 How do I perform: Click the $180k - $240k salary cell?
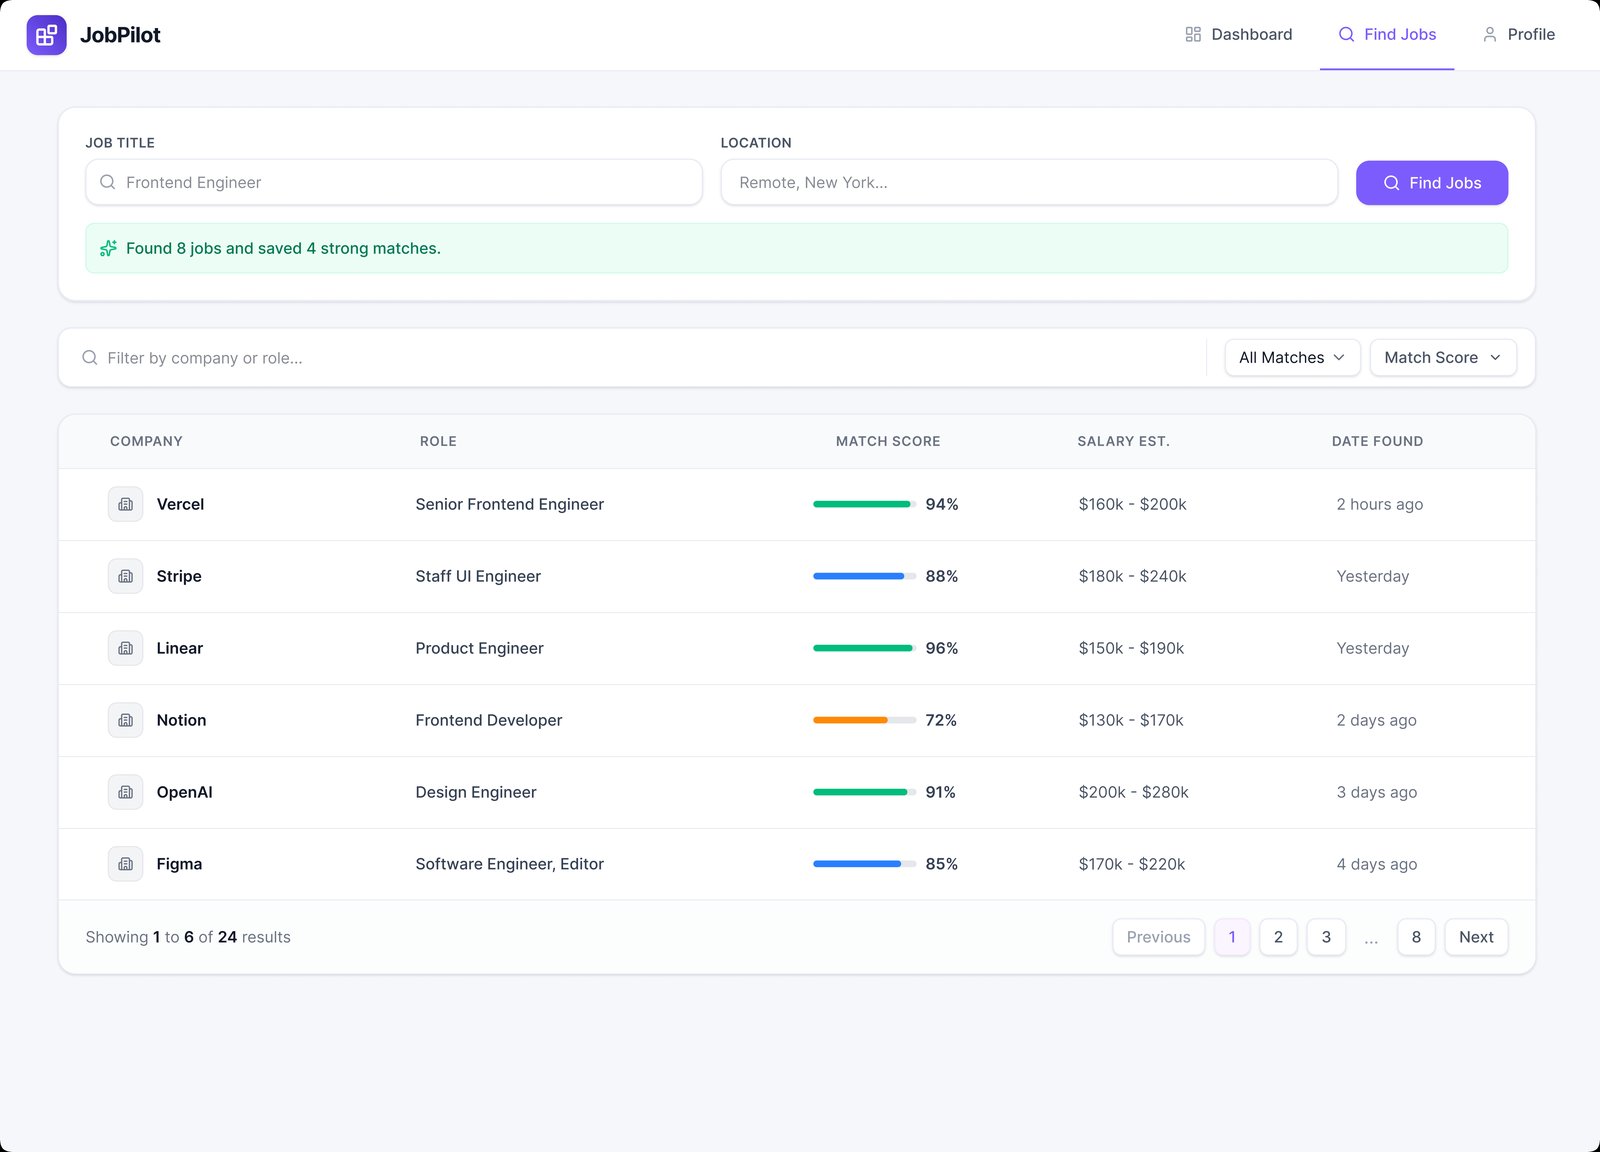point(1132,576)
